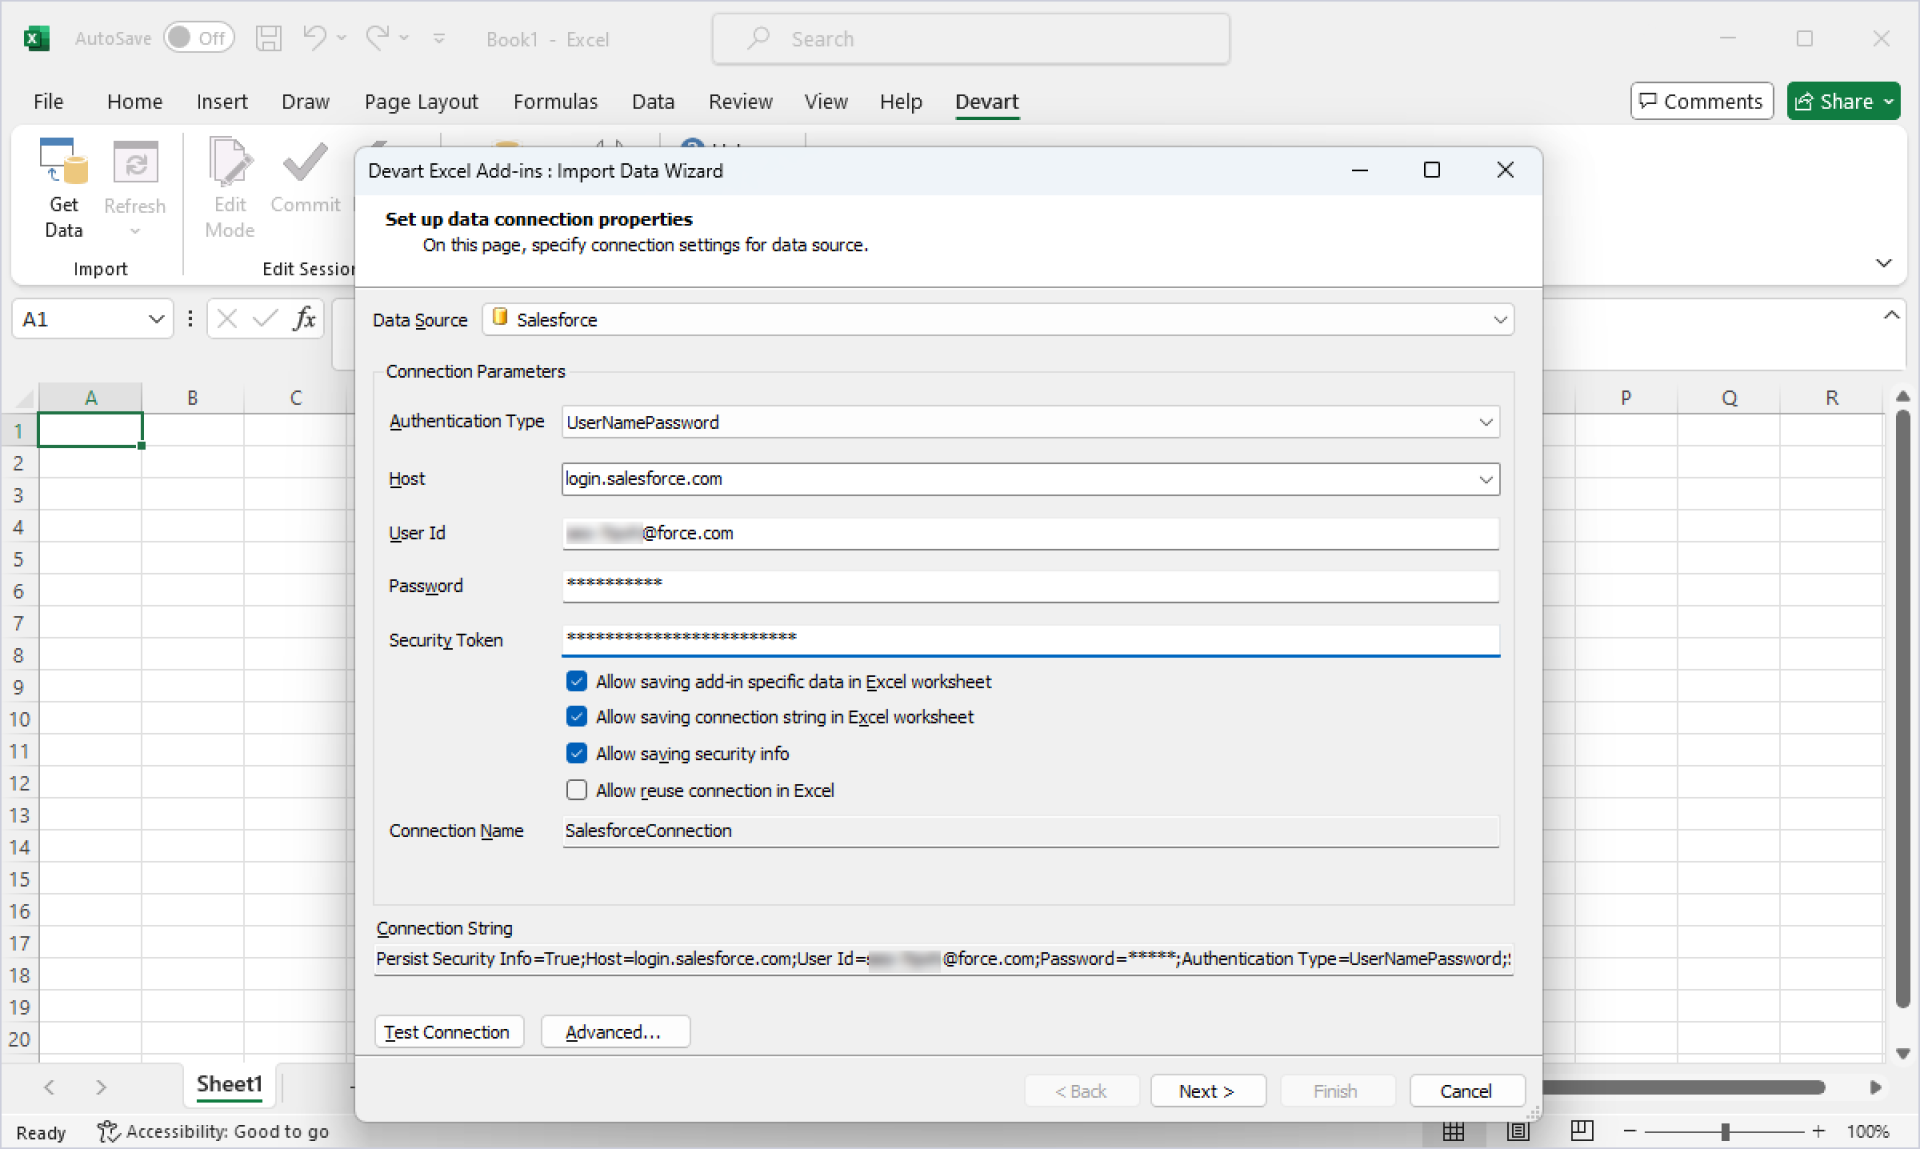This screenshot has height=1149, width=1920.
Task: Click the search magnifier icon
Action: click(x=759, y=38)
